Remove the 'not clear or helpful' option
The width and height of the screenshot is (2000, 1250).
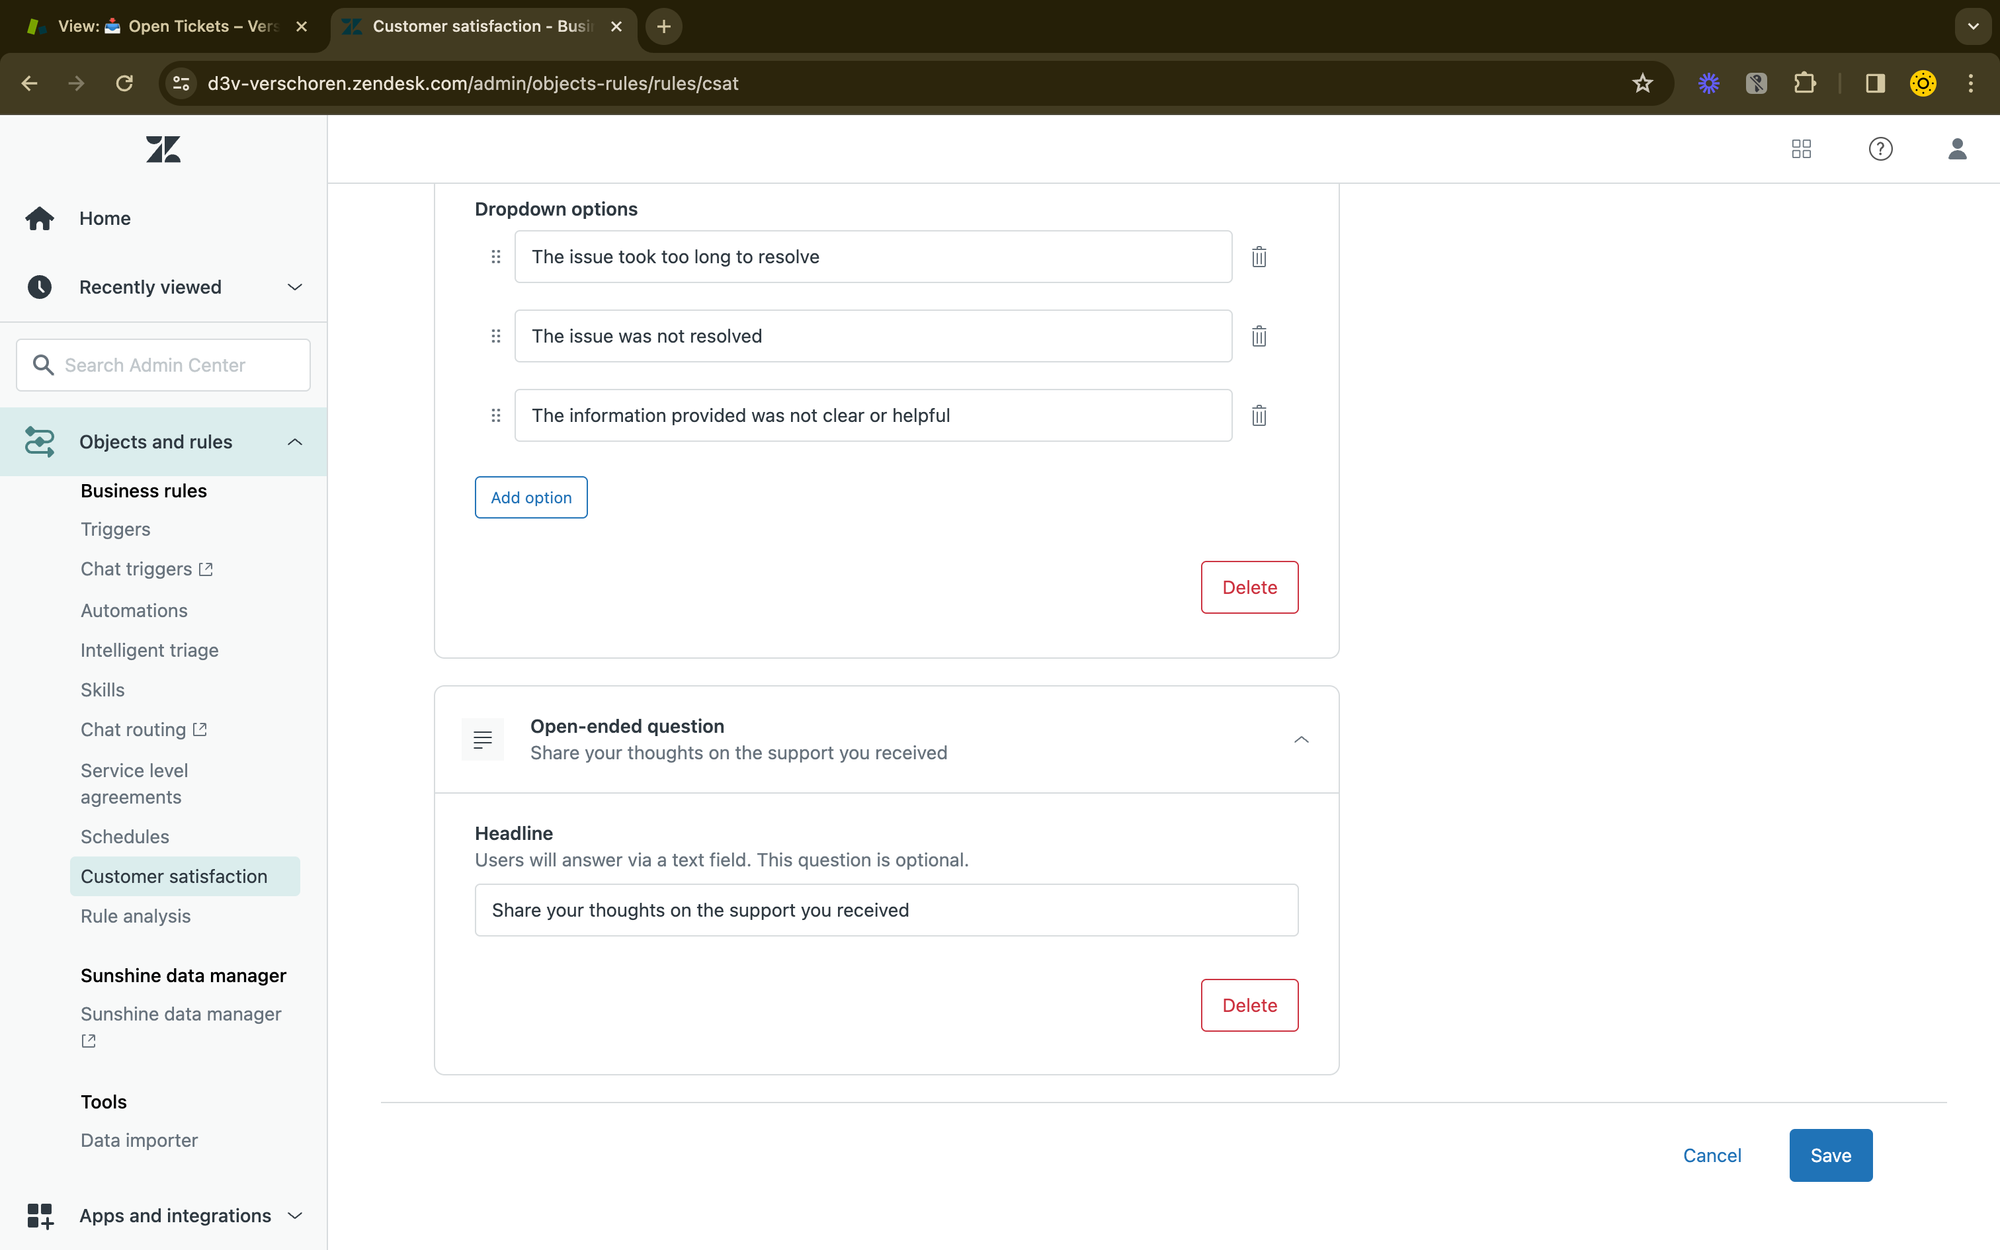coord(1259,415)
